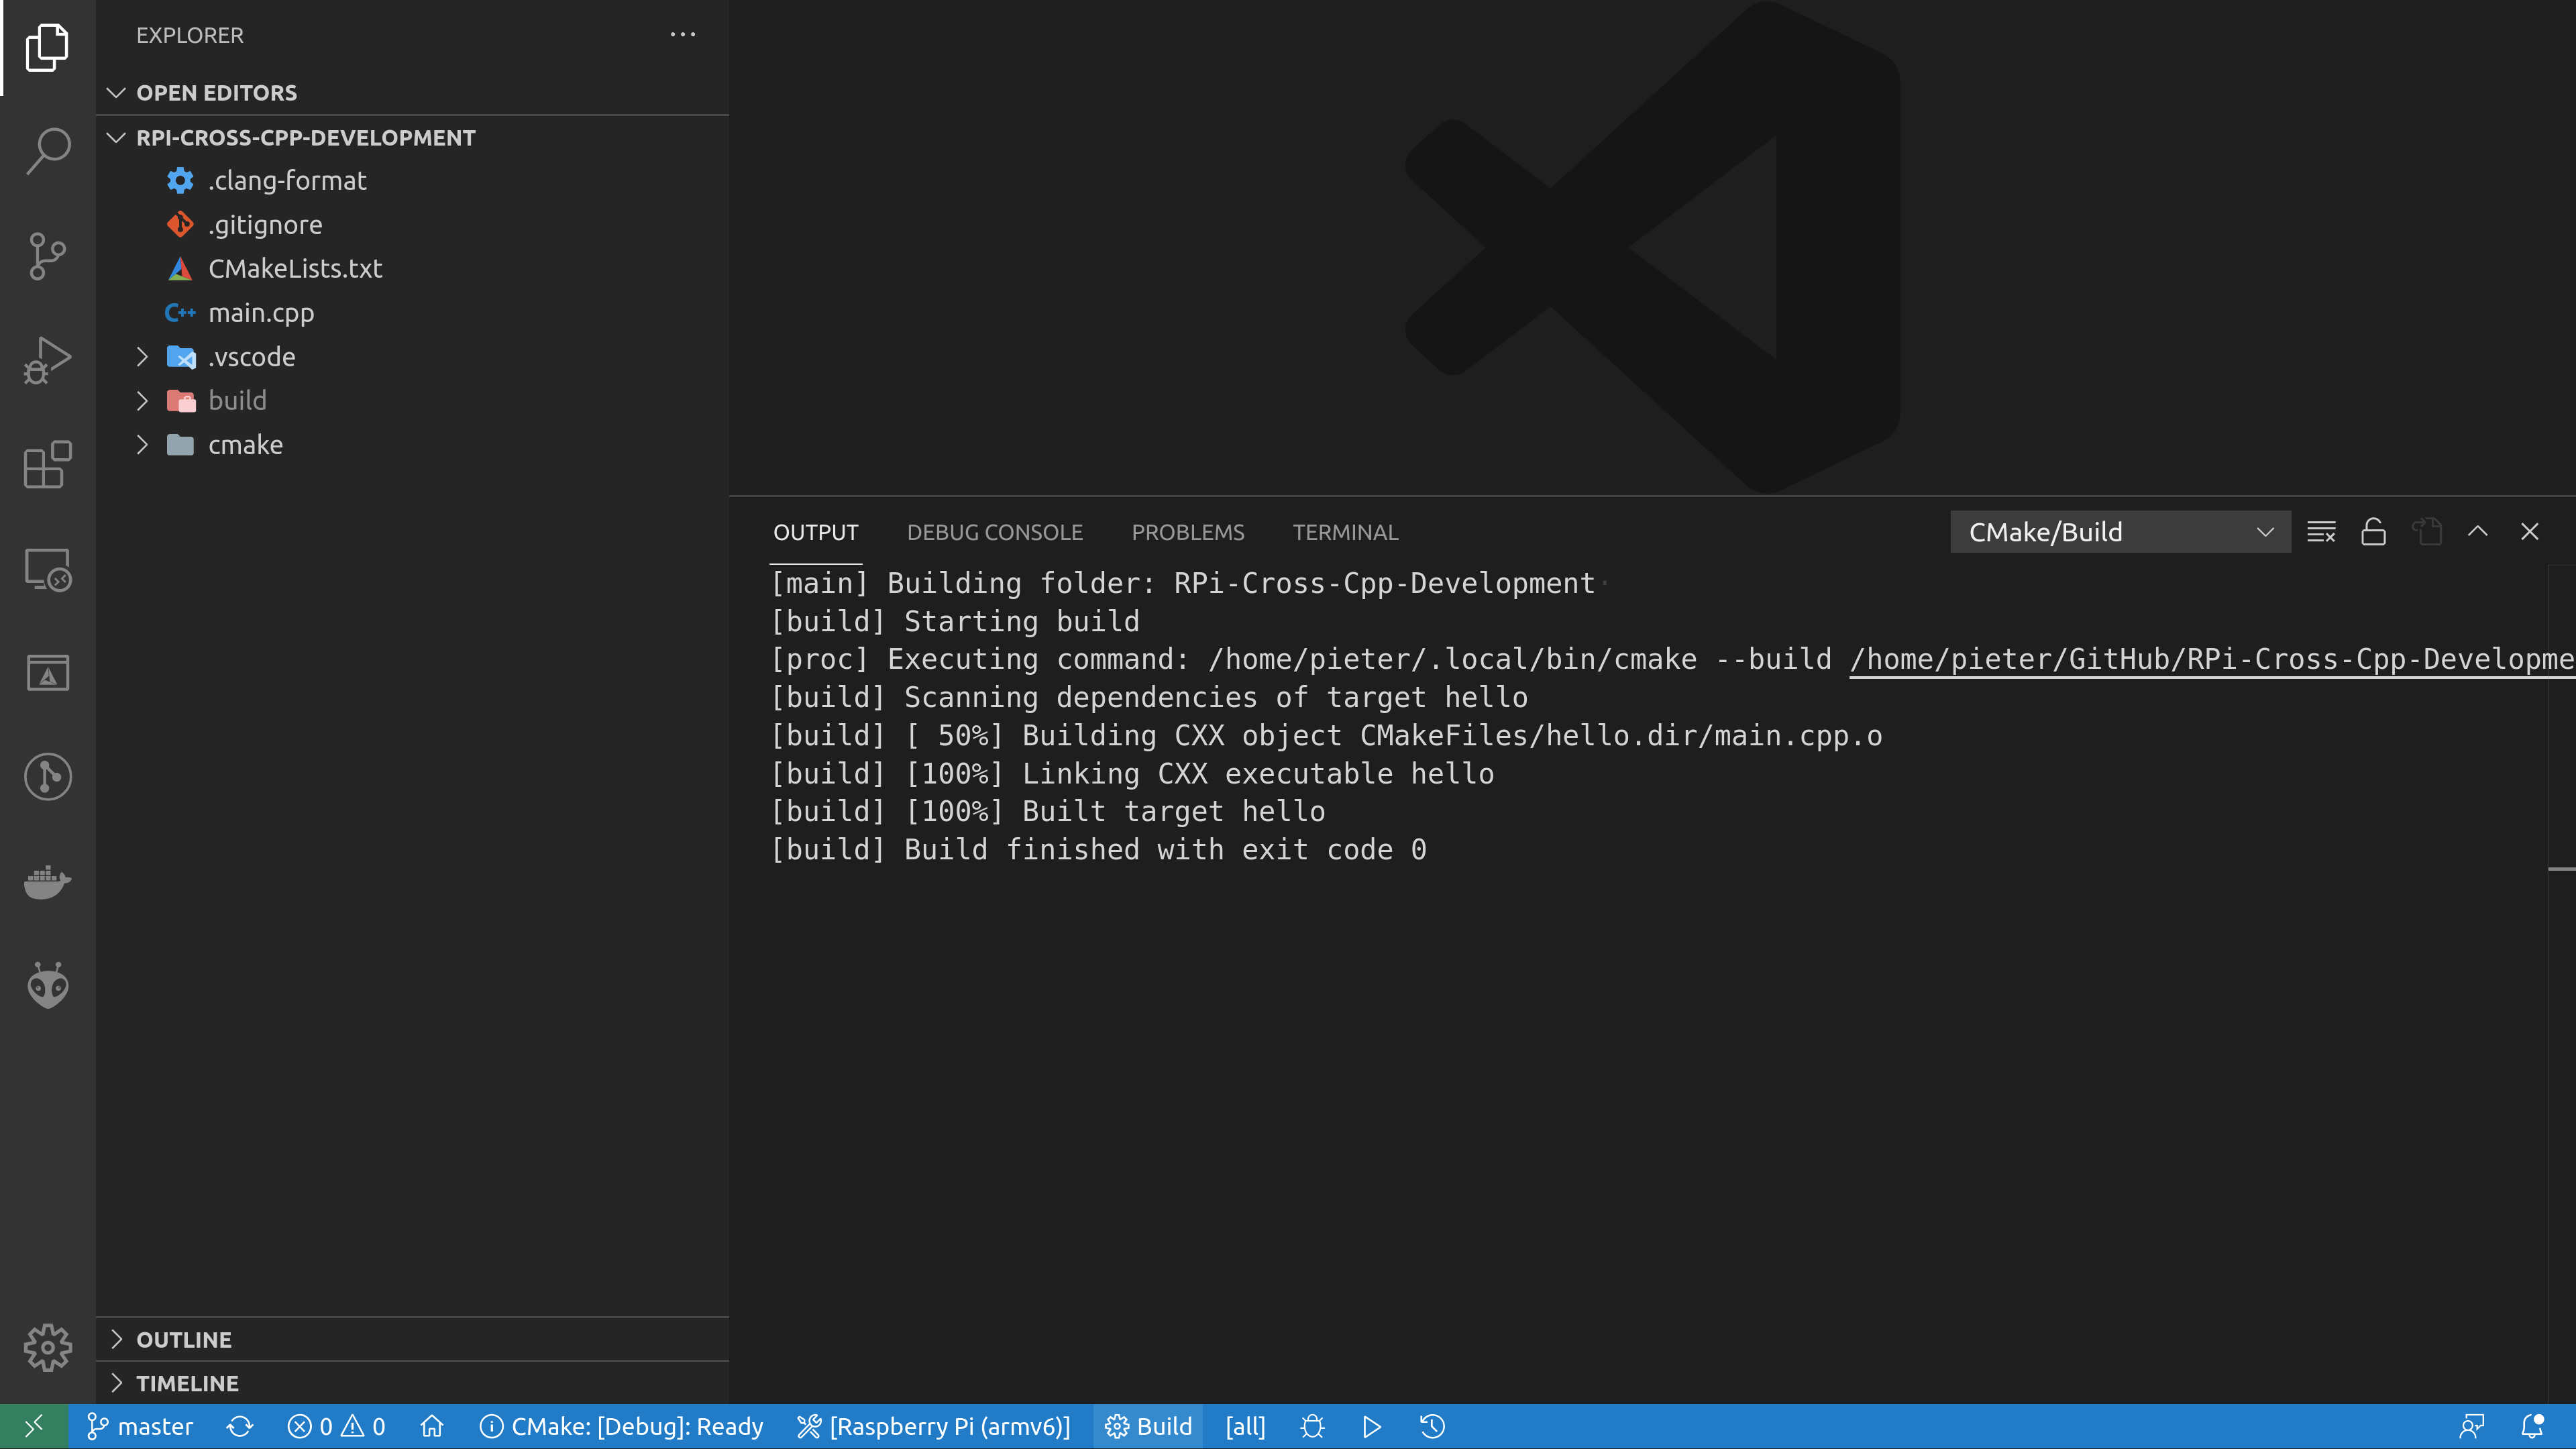Maximize the panel with the up chevron
Viewport: 2576px width, 1449px height.
tap(2477, 532)
